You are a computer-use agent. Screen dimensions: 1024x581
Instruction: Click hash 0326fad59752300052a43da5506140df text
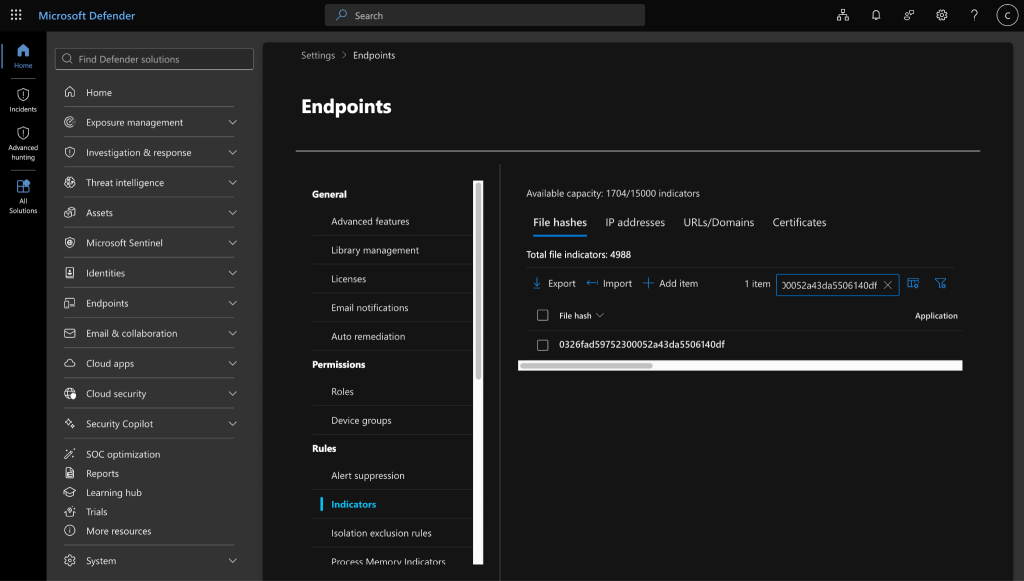[x=642, y=344]
